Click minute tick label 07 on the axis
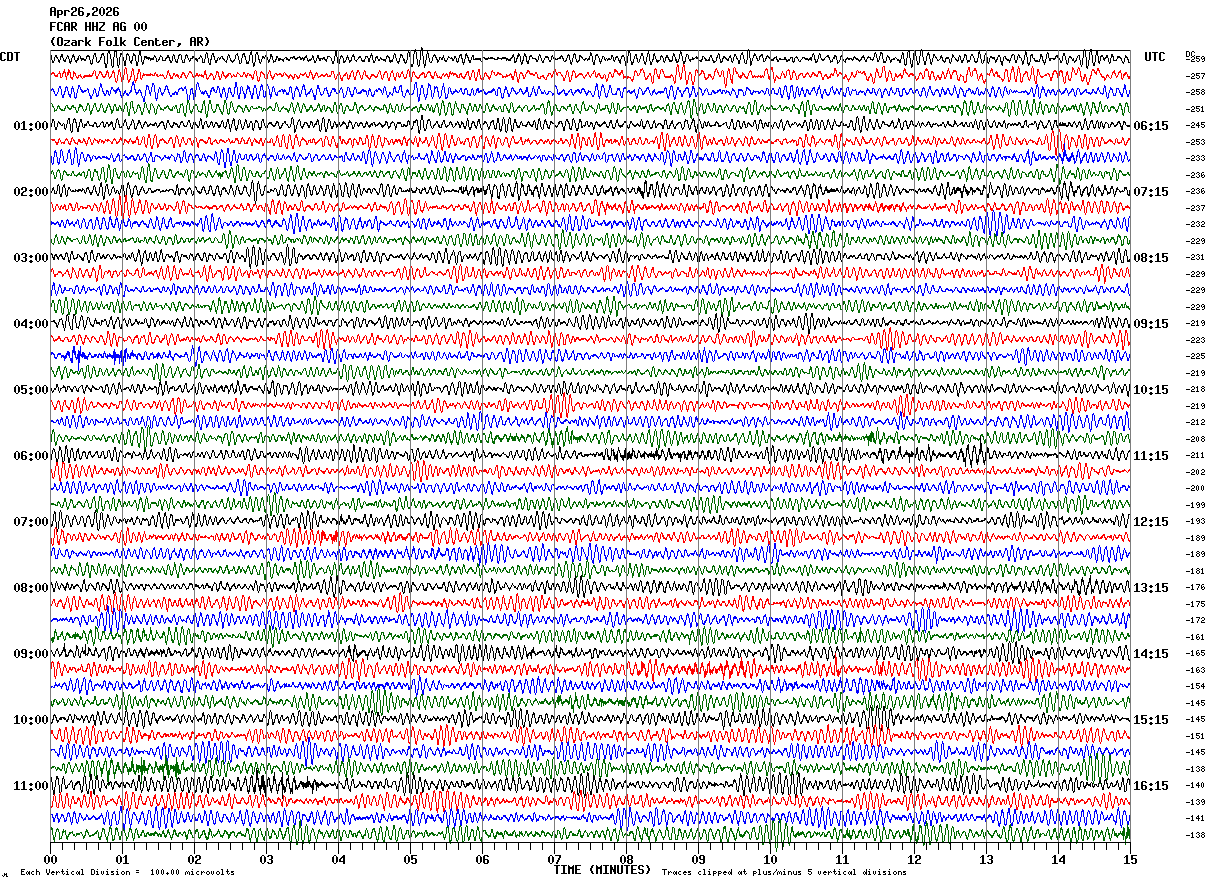 coord(554,859)
